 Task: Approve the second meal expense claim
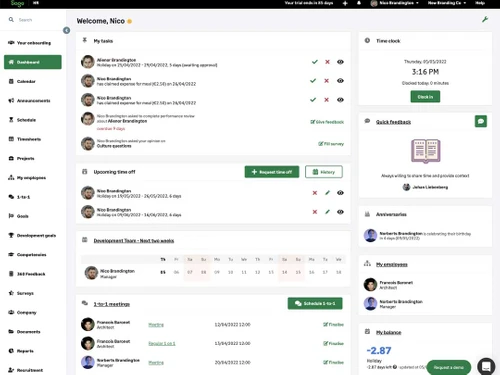click(x=313, y=100)
